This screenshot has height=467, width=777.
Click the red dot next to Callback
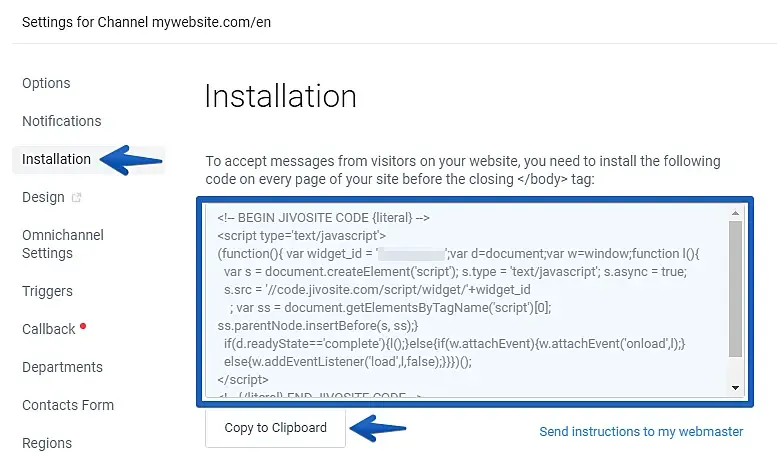[x=83, y=326]
